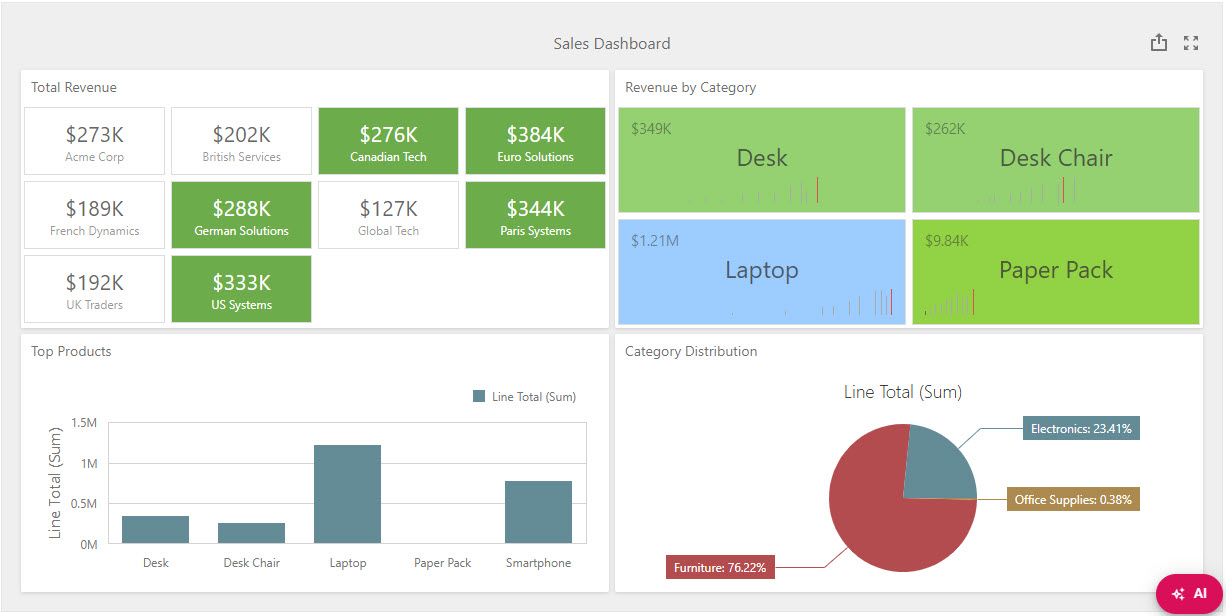
Task: Click the Sales Dashboard title
Action: click(x=611, y=43)
